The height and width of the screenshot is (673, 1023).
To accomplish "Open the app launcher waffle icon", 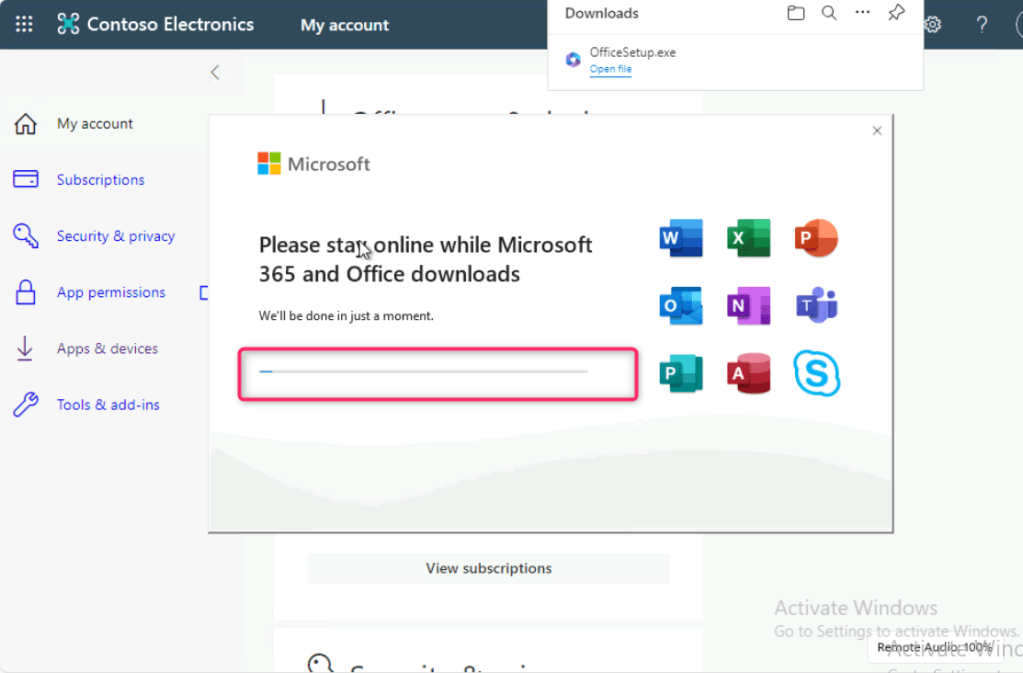I will coord(24,24).
